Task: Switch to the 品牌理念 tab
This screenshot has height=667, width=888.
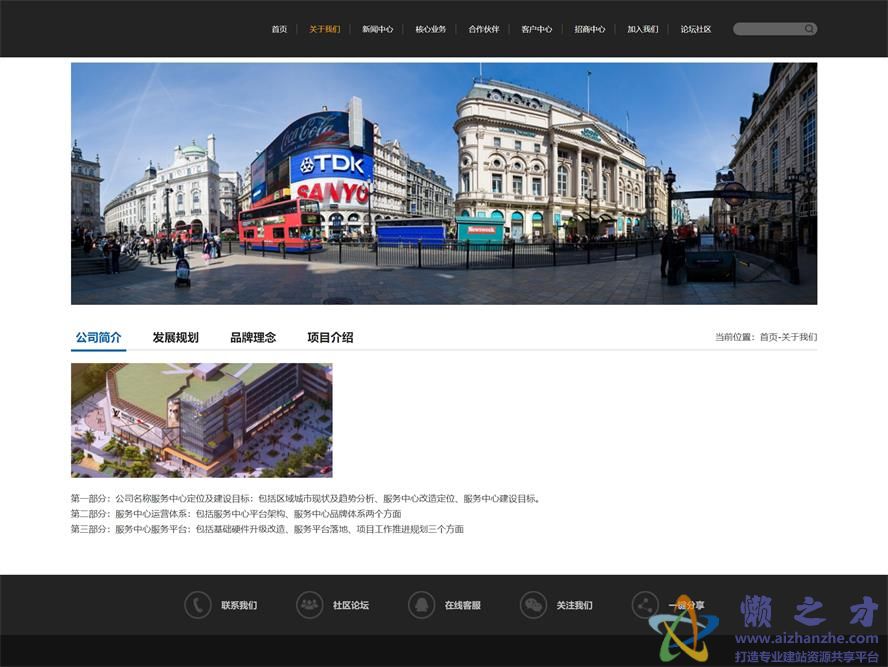Action: pos(253,338)
